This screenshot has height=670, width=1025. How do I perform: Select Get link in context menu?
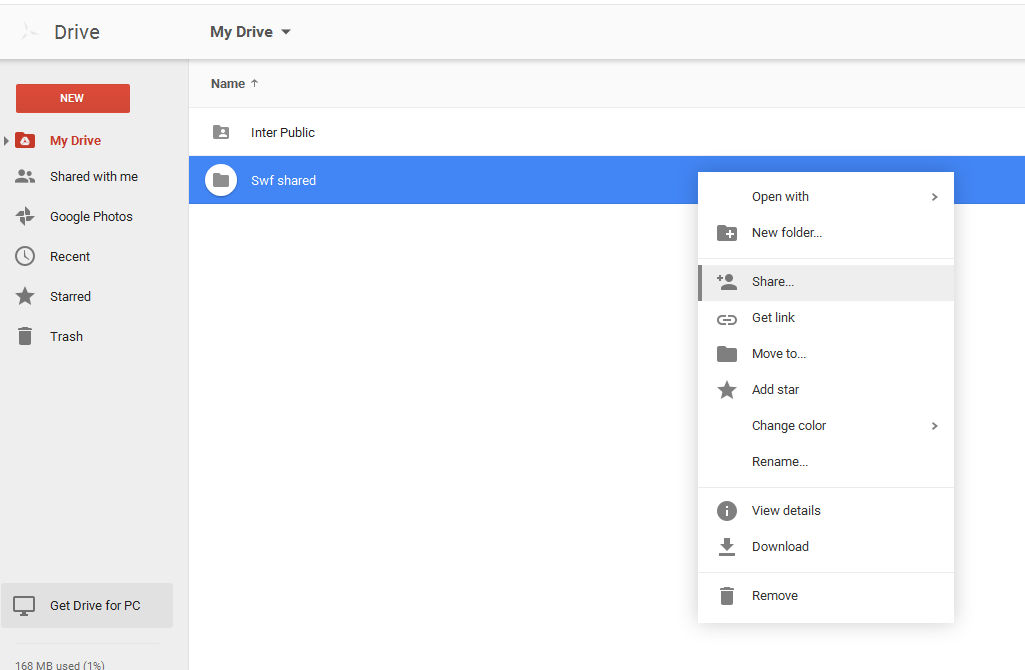coord(773,318)
